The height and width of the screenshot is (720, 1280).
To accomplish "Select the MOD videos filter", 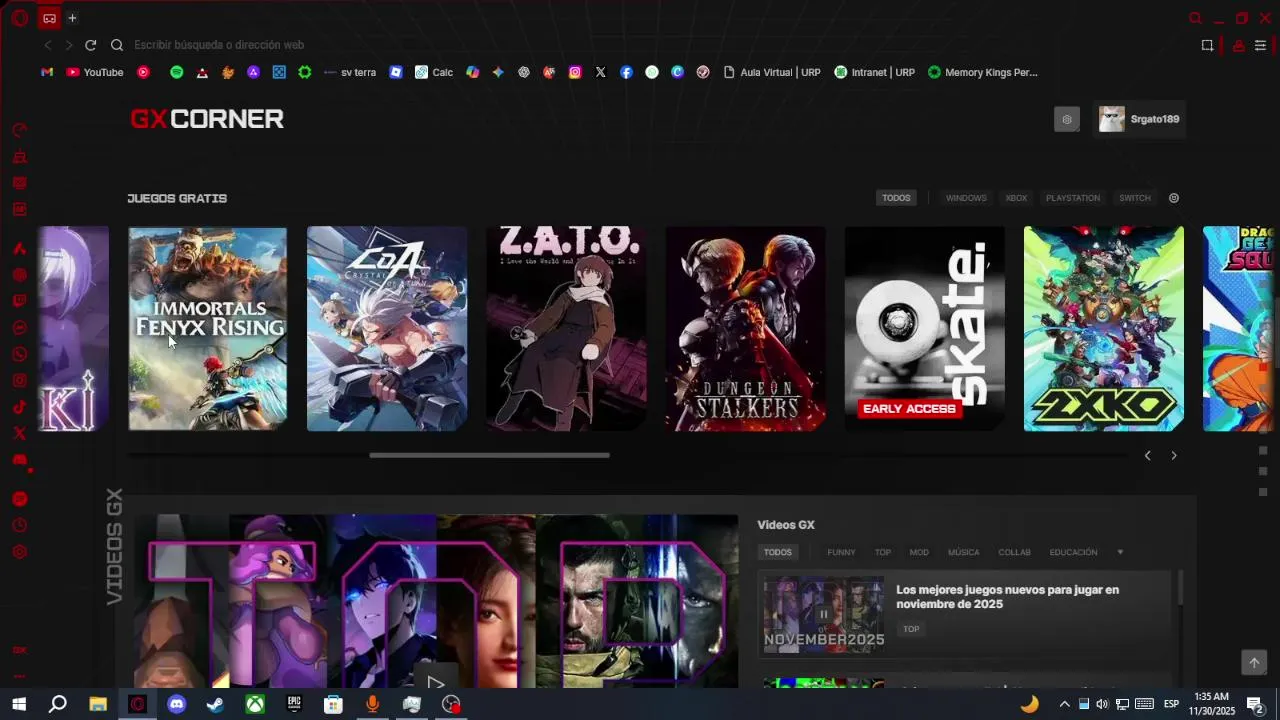I will tap(919, 552).
